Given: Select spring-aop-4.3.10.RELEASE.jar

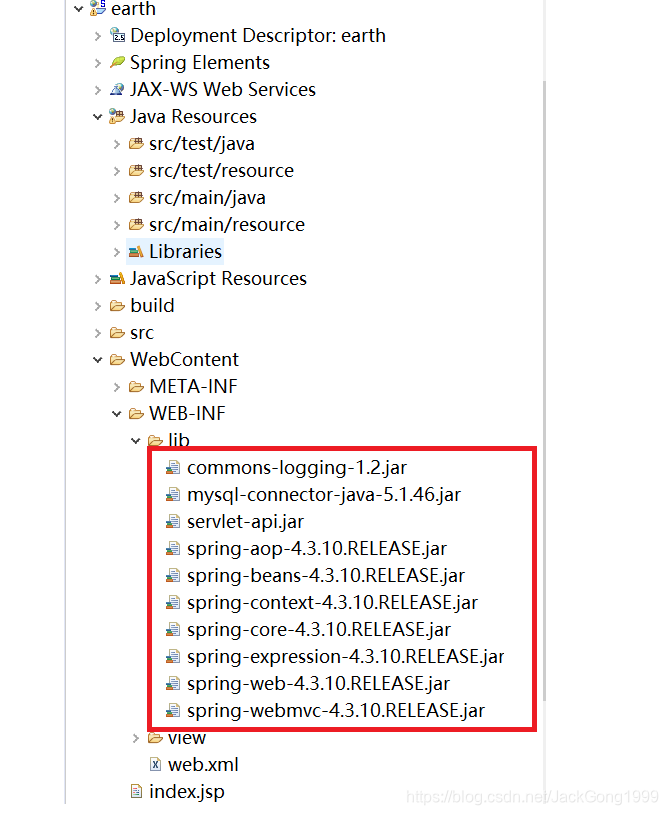Looking at the screenshot, I should click(x=317, y=549).
